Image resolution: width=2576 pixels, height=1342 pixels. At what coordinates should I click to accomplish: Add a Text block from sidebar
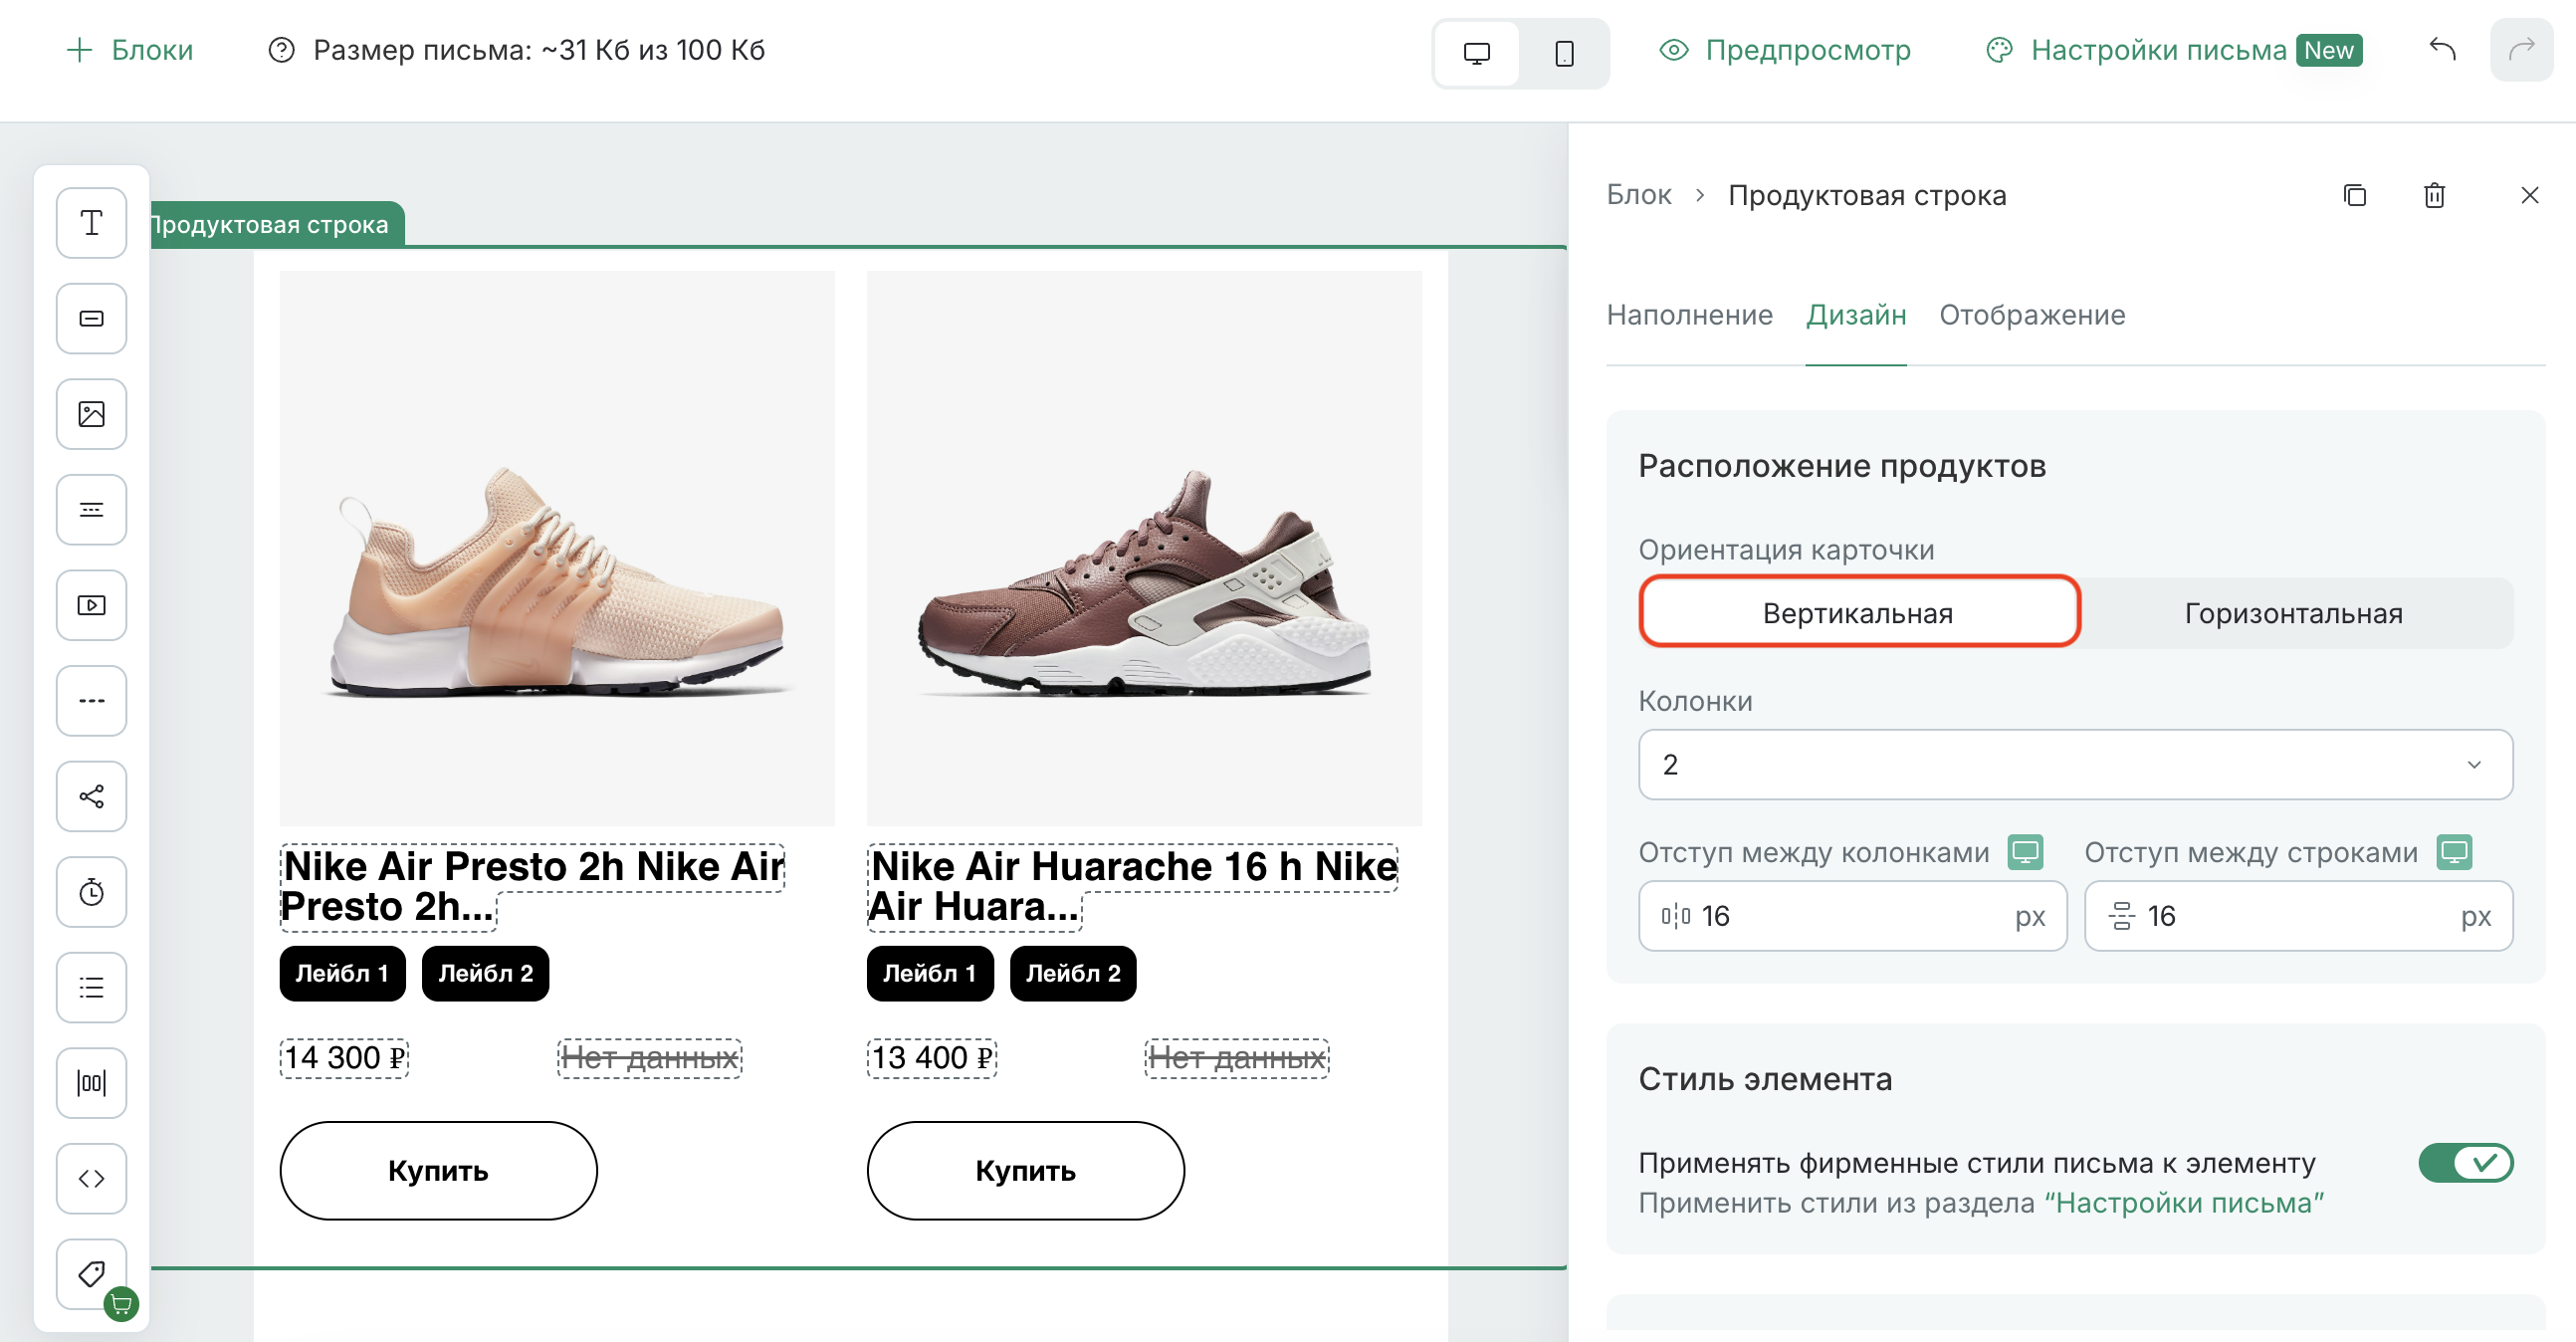[x=91, y=222]
